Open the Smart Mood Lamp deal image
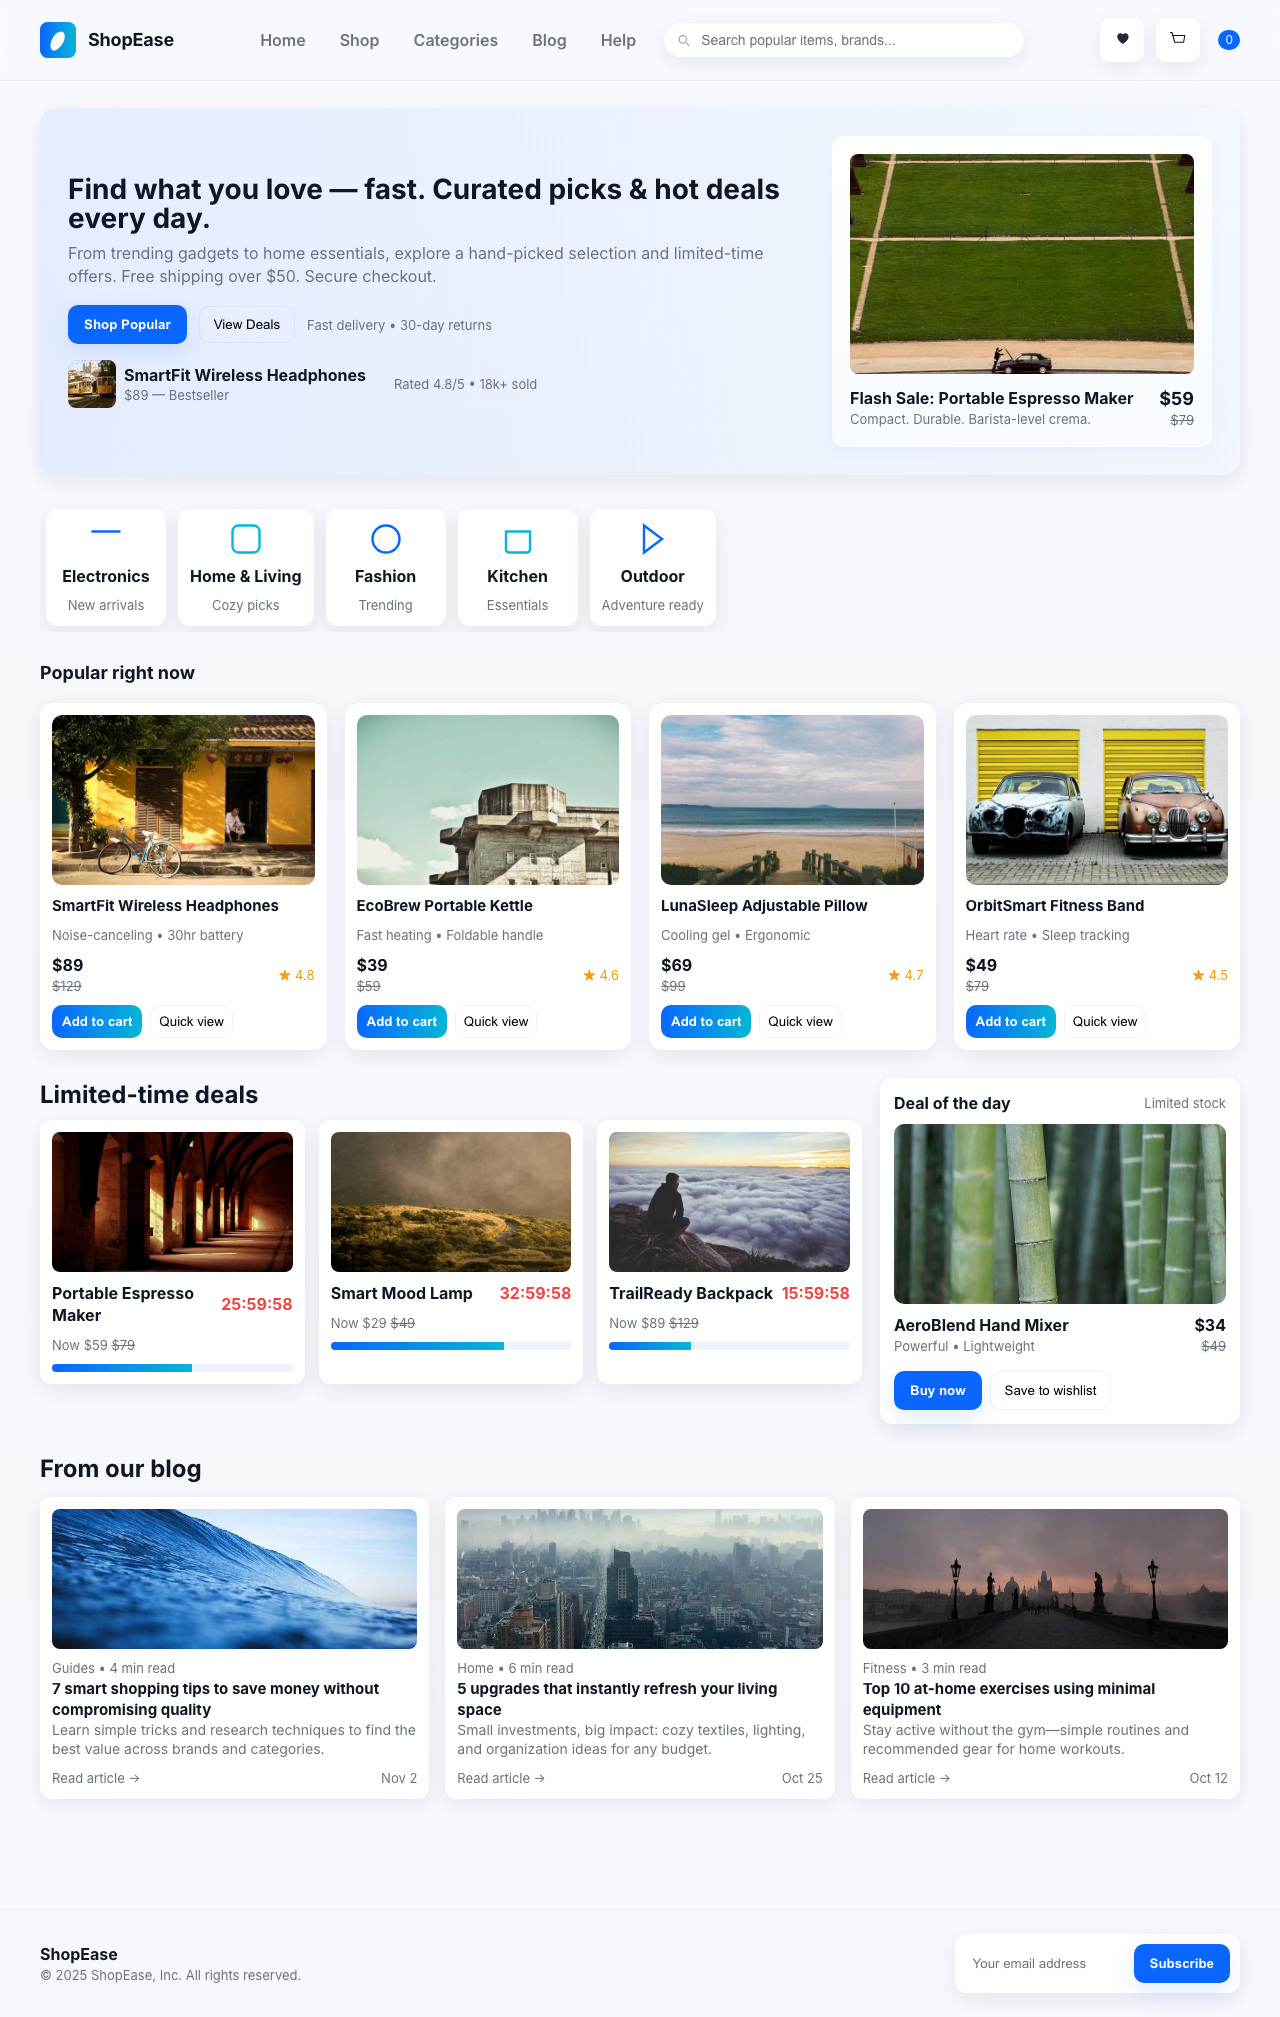 tap(451, 1202)
